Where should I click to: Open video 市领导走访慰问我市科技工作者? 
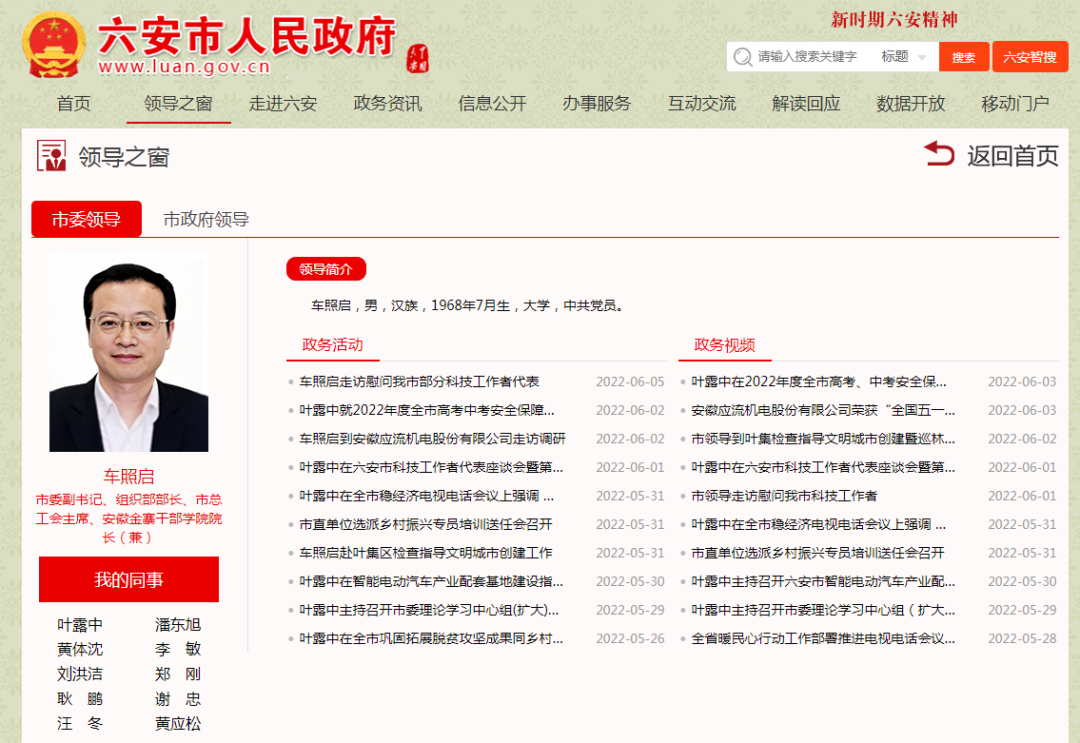pyautogui.click(x=784, y=496)
